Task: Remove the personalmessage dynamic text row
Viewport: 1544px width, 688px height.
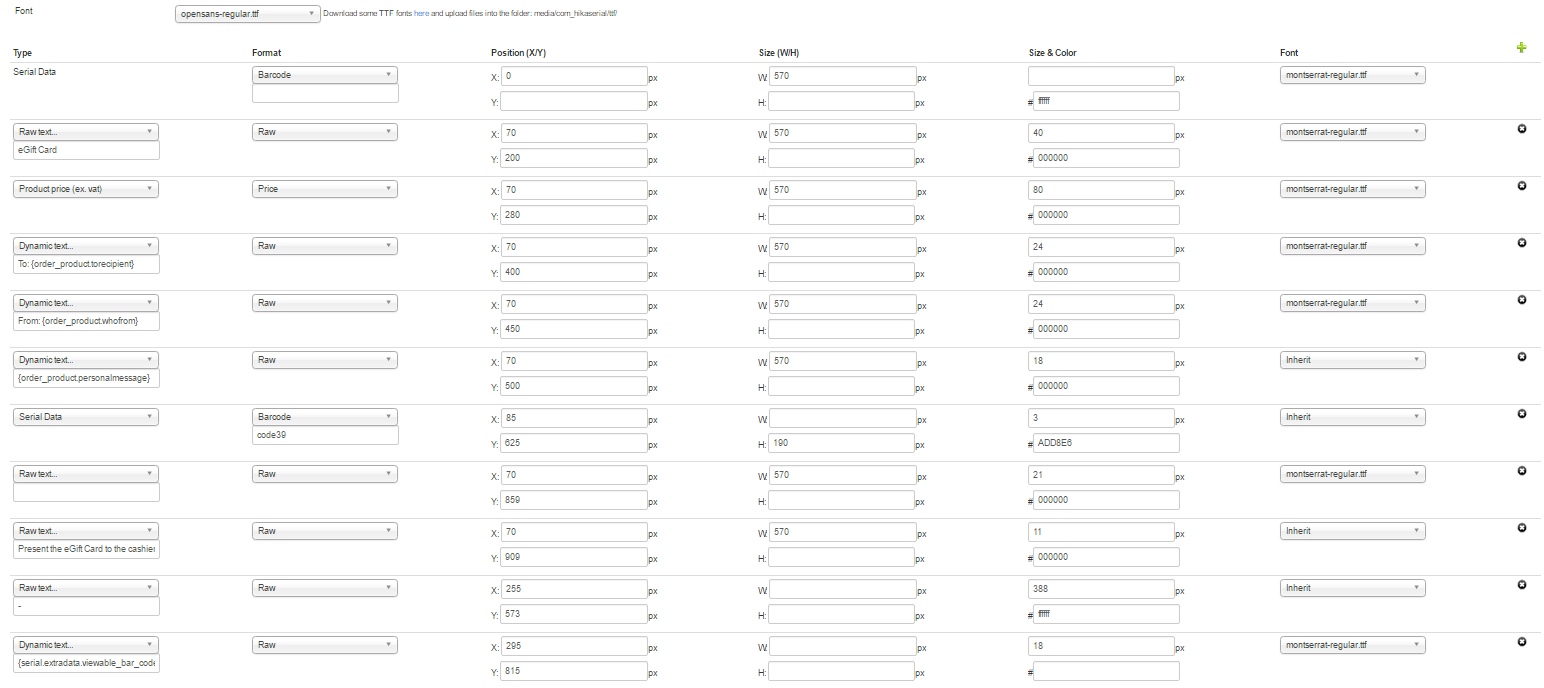Action: pyautogui.click(x=1521, y=357)
